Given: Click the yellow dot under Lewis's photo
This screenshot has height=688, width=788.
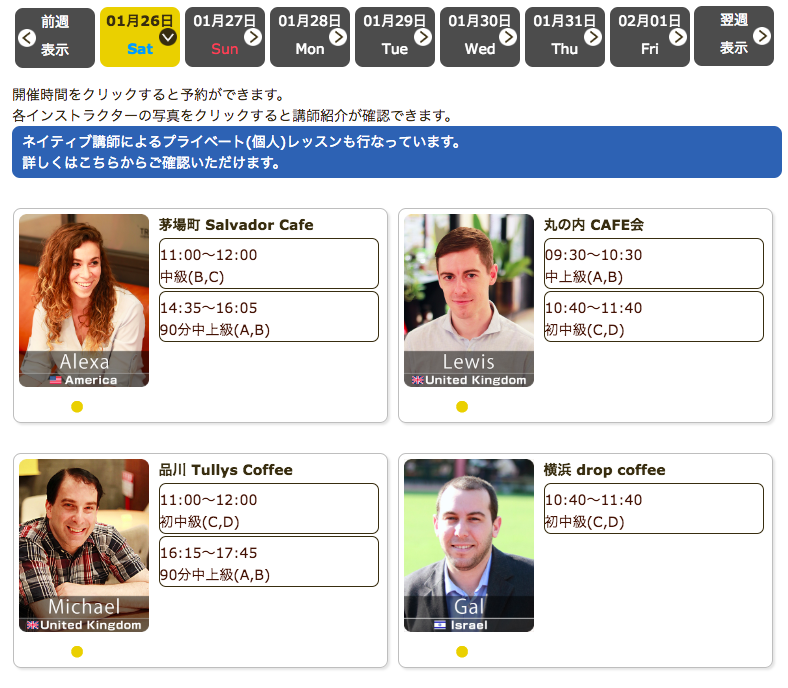Looking at the screenshot, I should point(462,407).
